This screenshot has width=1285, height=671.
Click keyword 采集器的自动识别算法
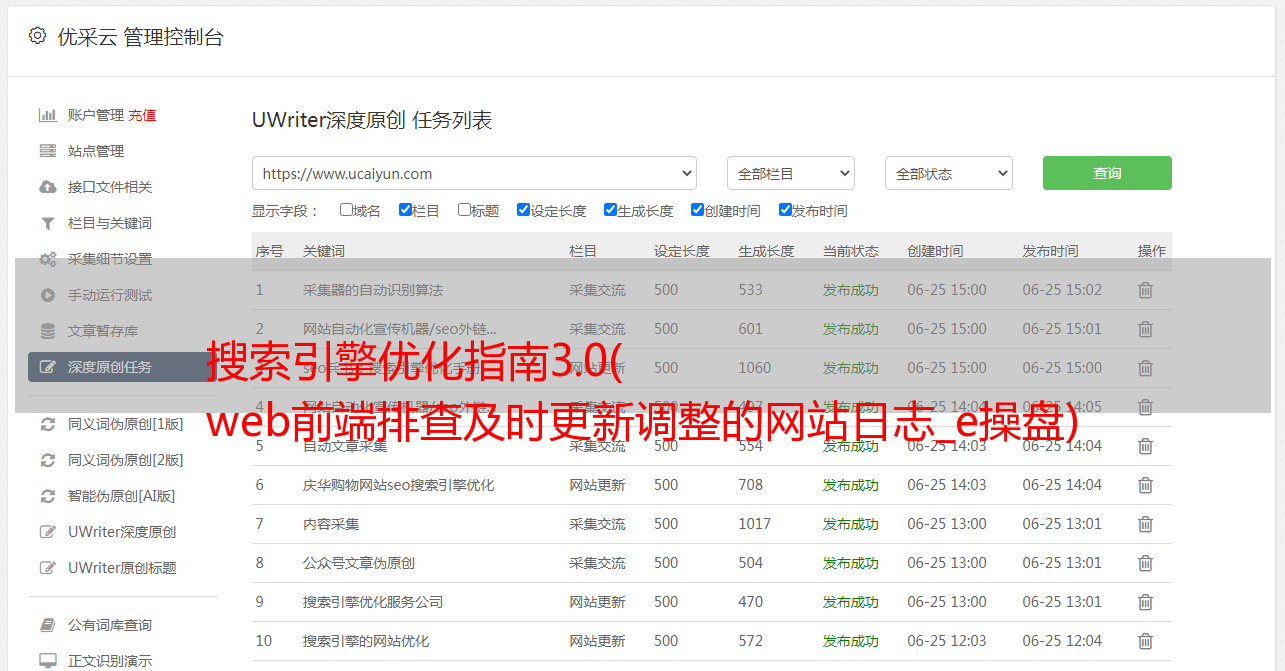coord(373,290)
